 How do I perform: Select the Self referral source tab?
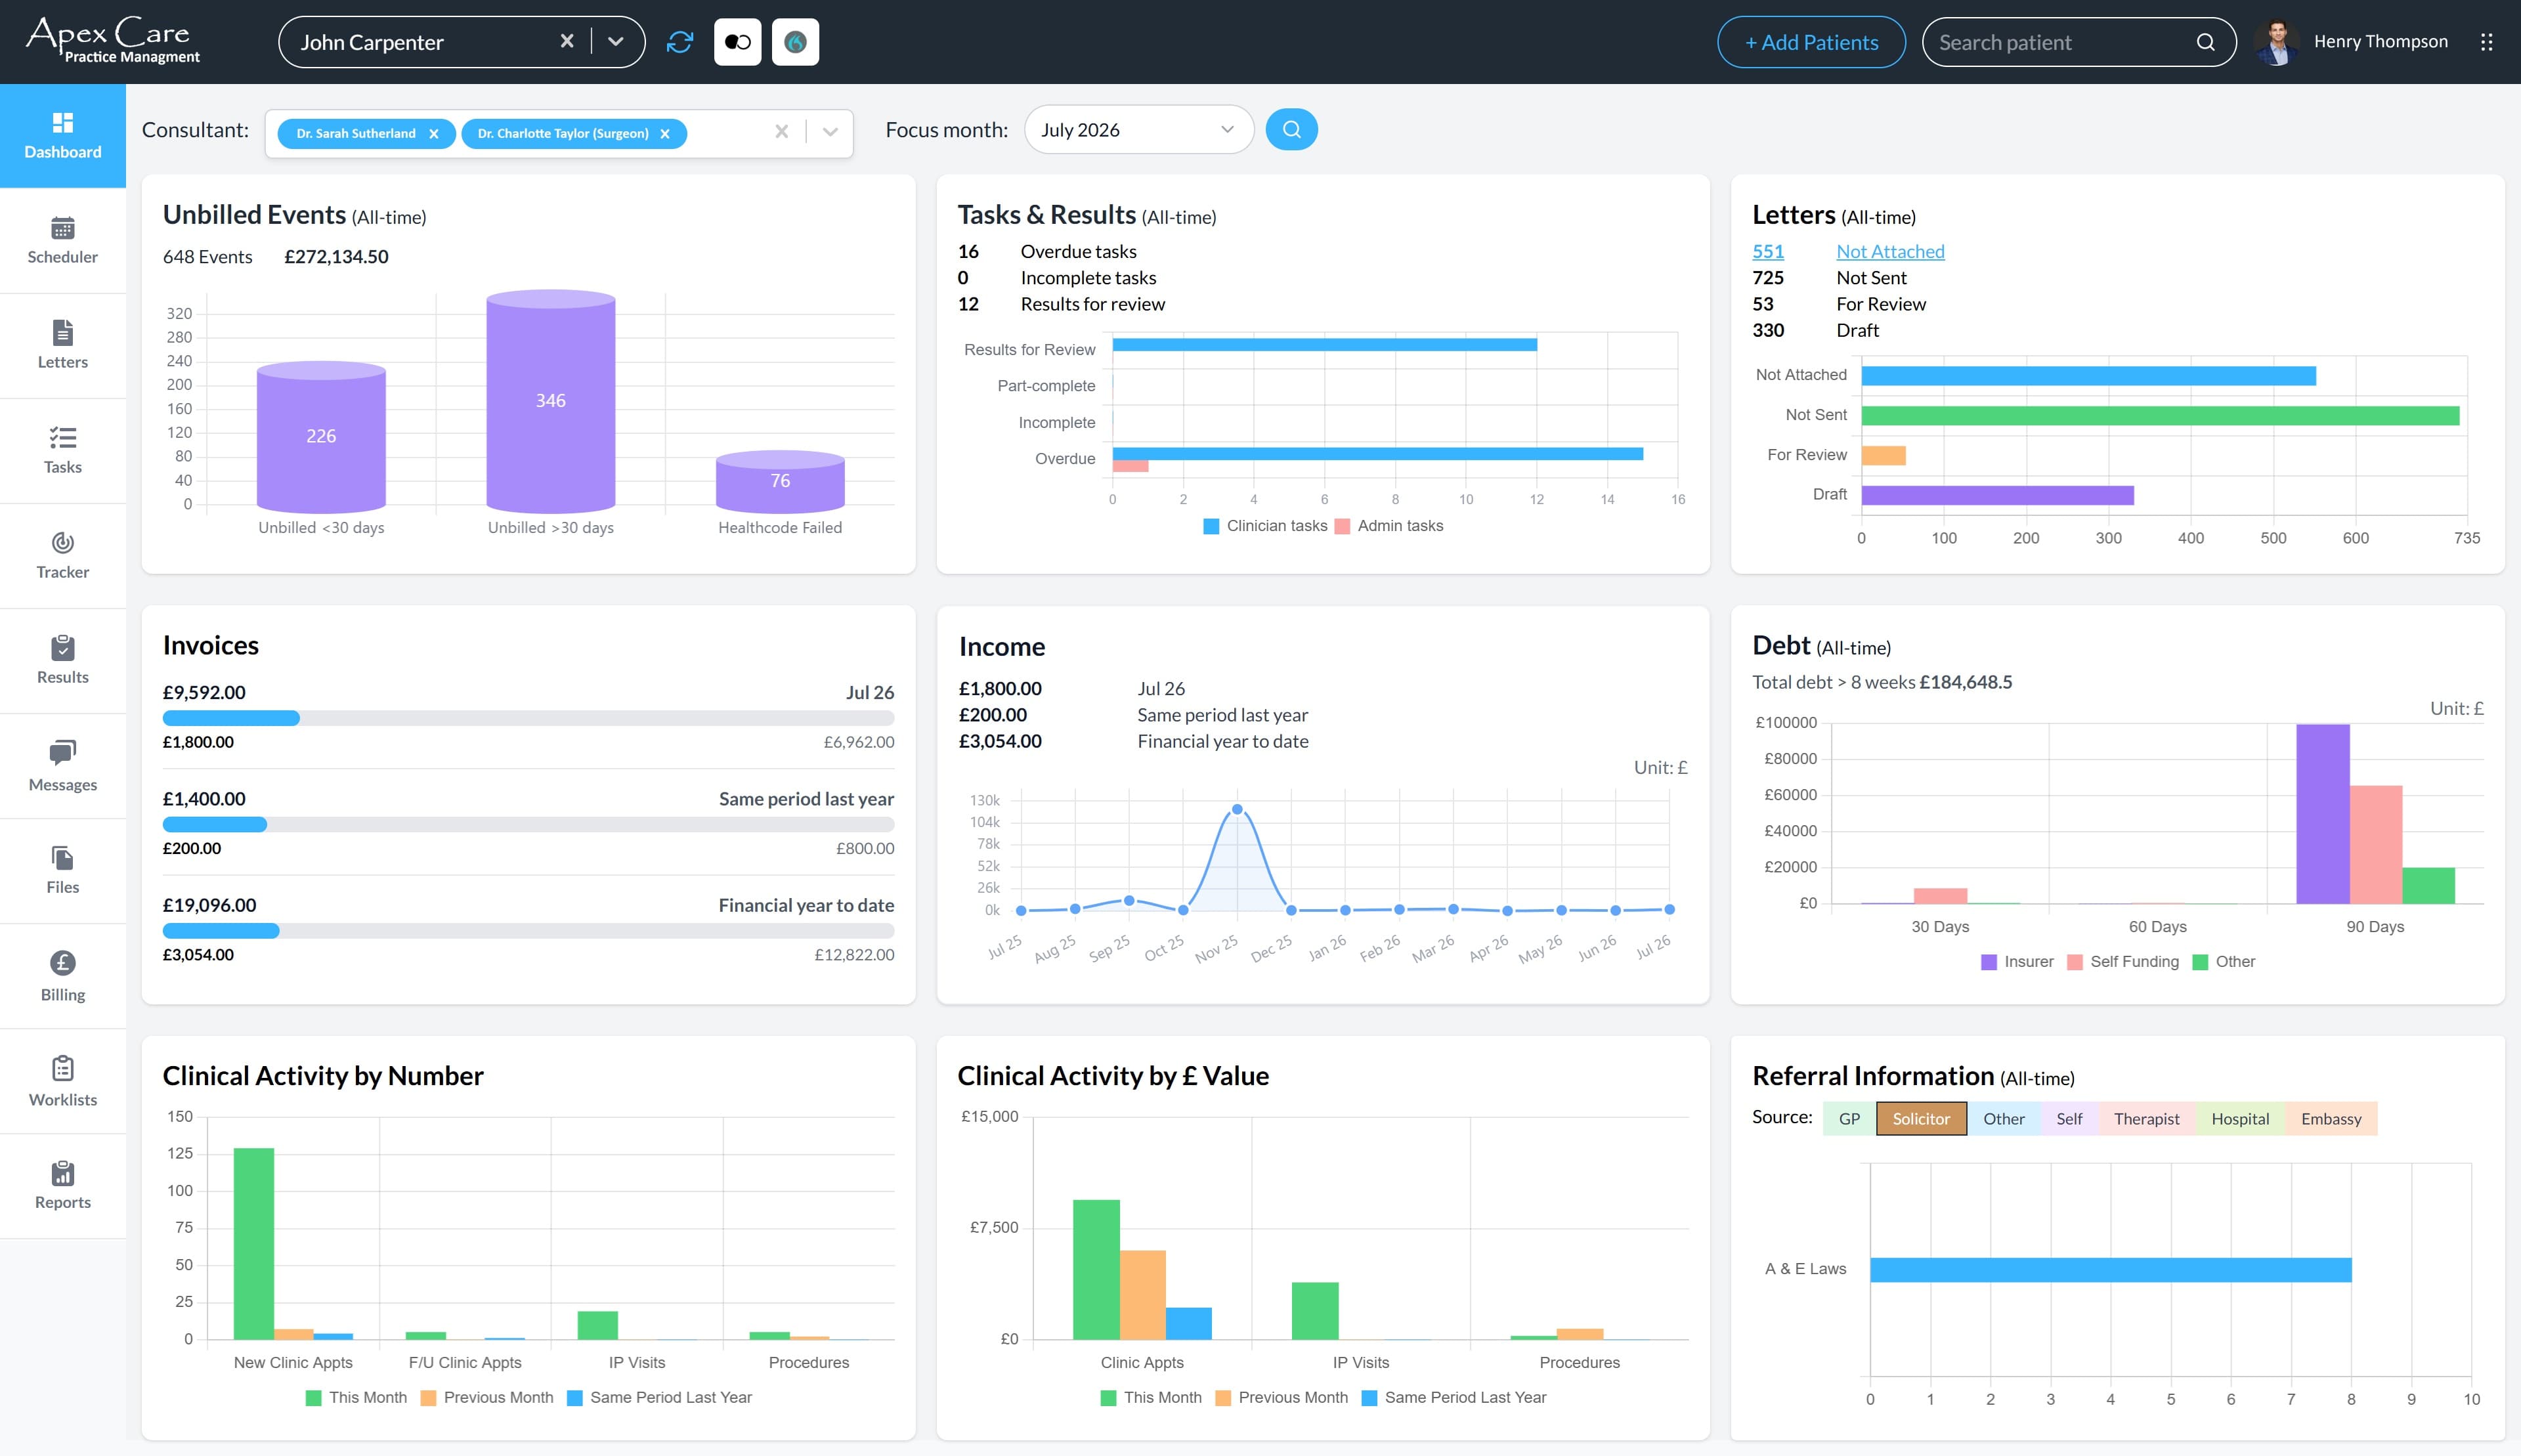[x=2069, y=1118]
